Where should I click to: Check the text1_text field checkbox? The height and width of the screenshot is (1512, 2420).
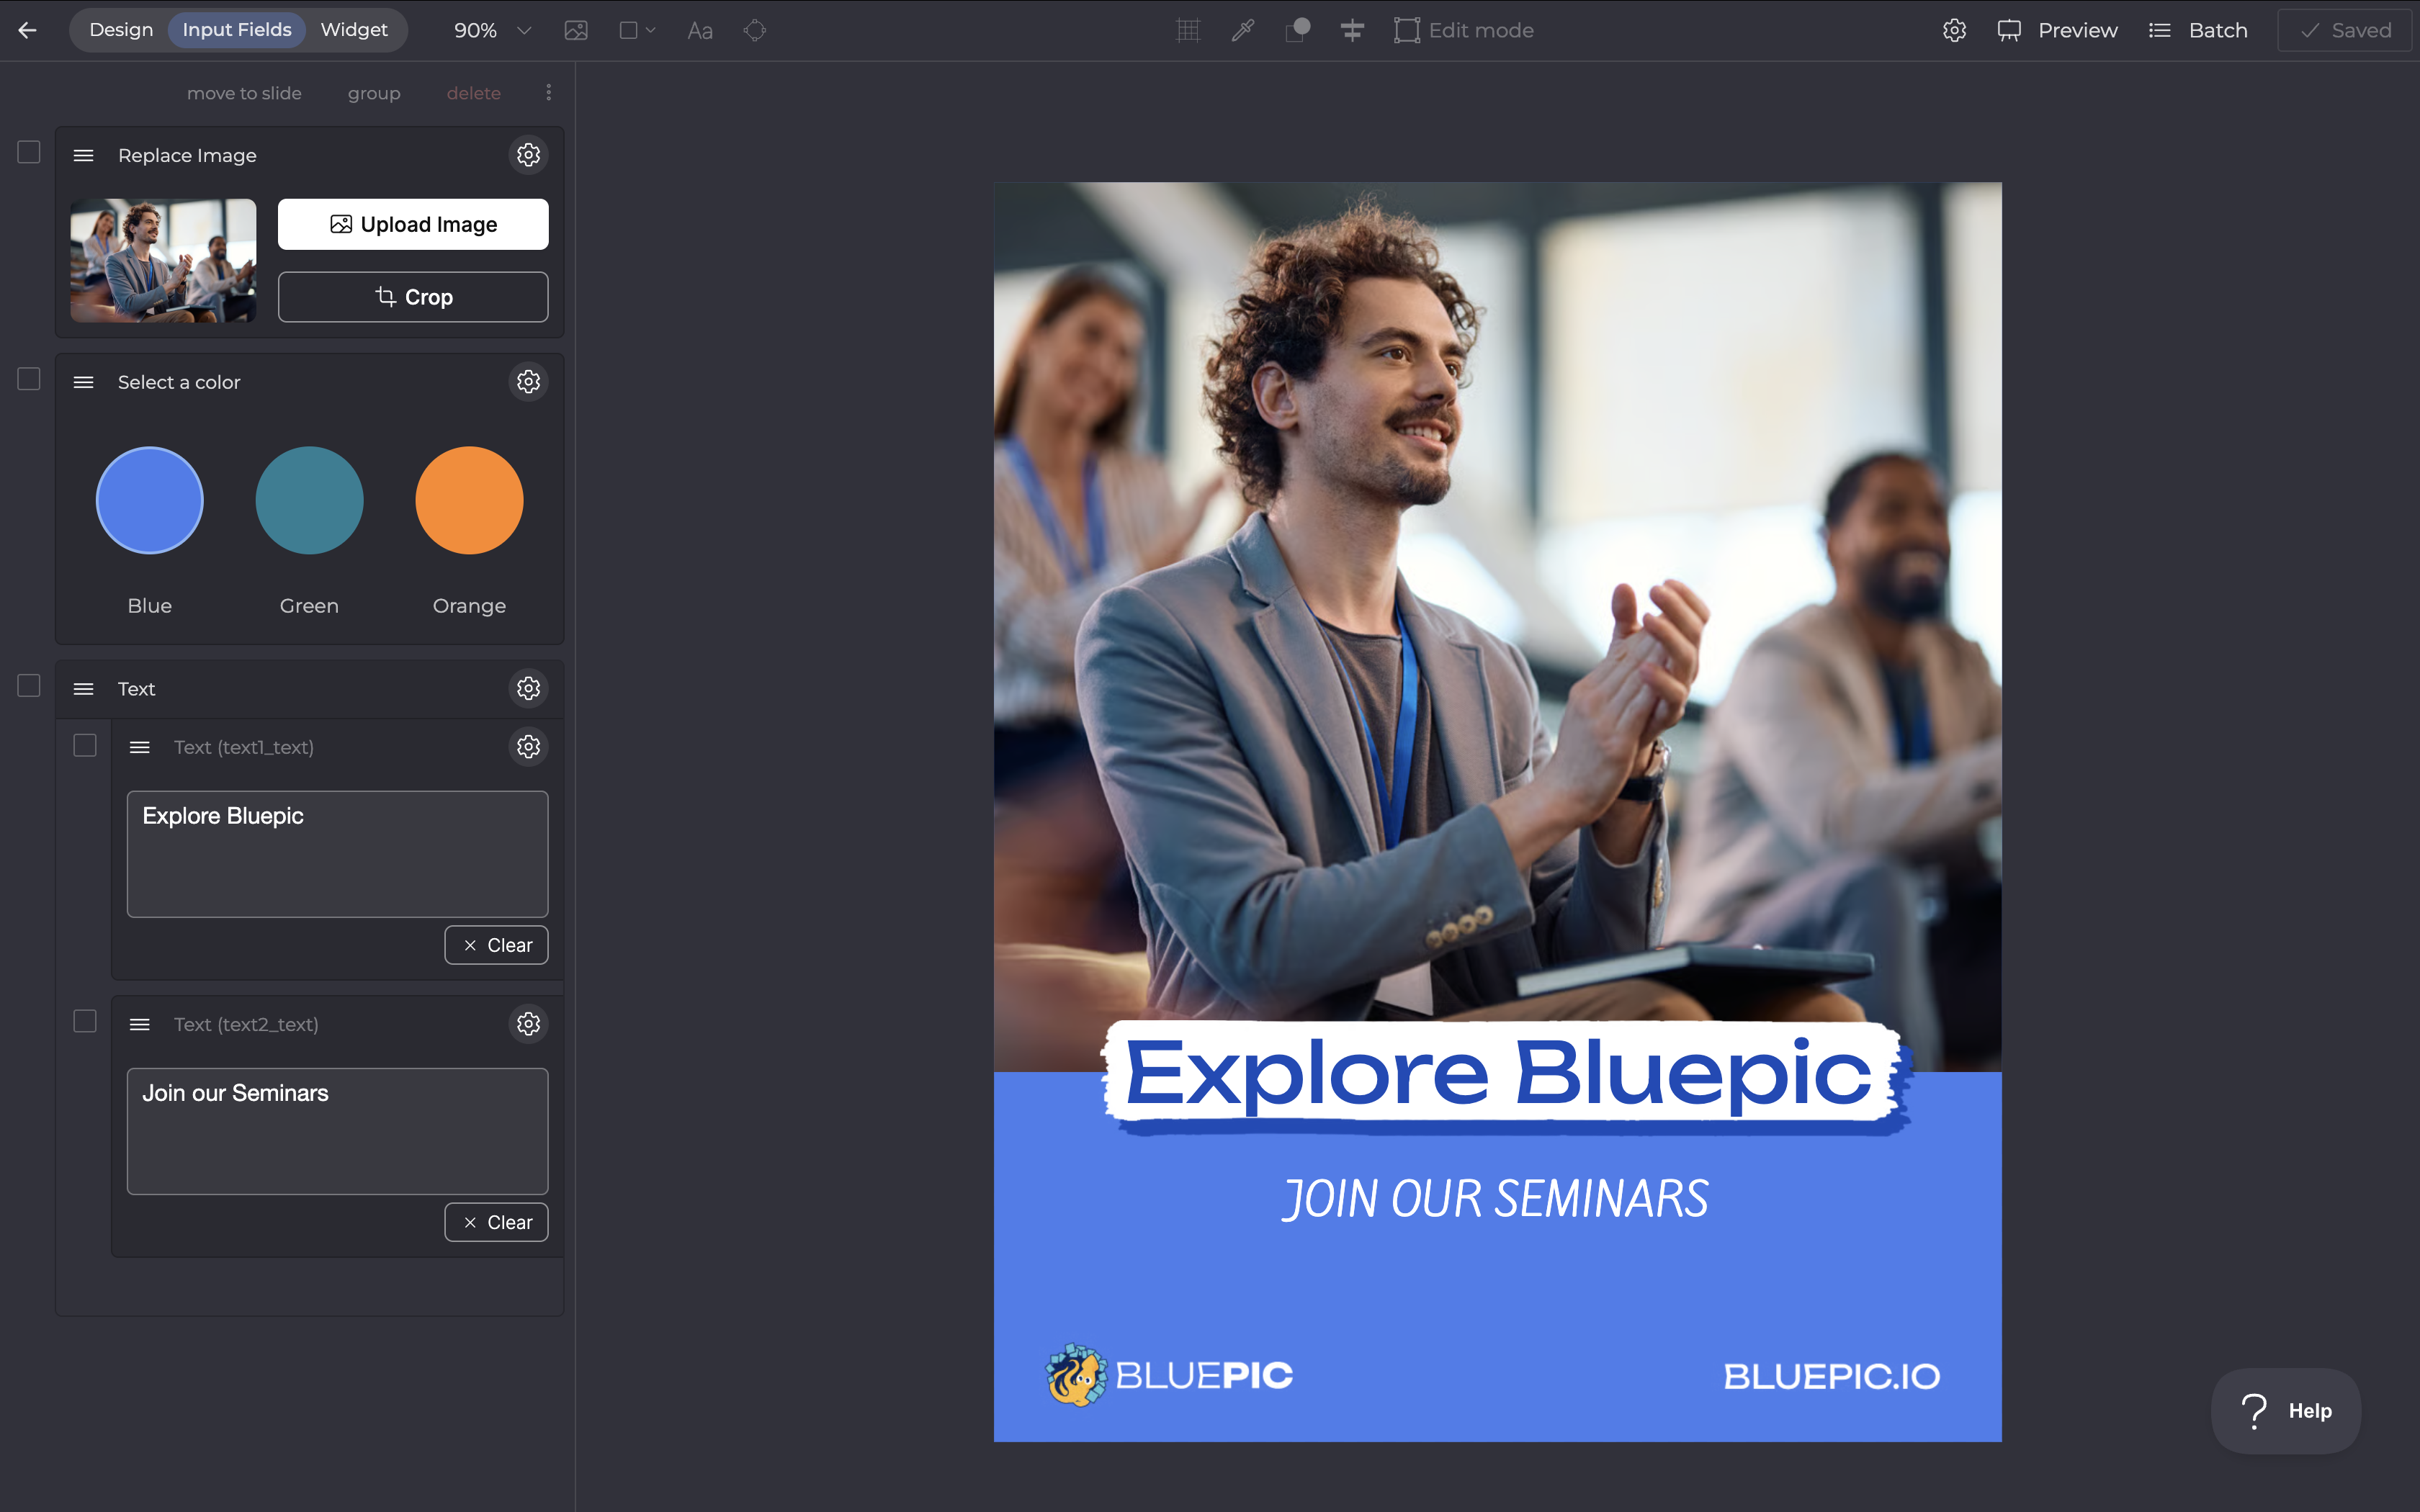(85, 746)
